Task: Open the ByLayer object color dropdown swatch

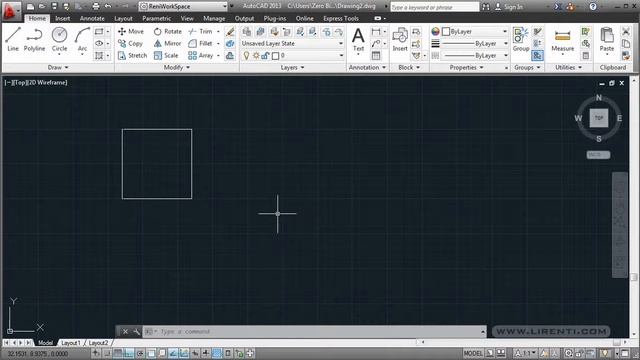Action: tap(475, 31)
